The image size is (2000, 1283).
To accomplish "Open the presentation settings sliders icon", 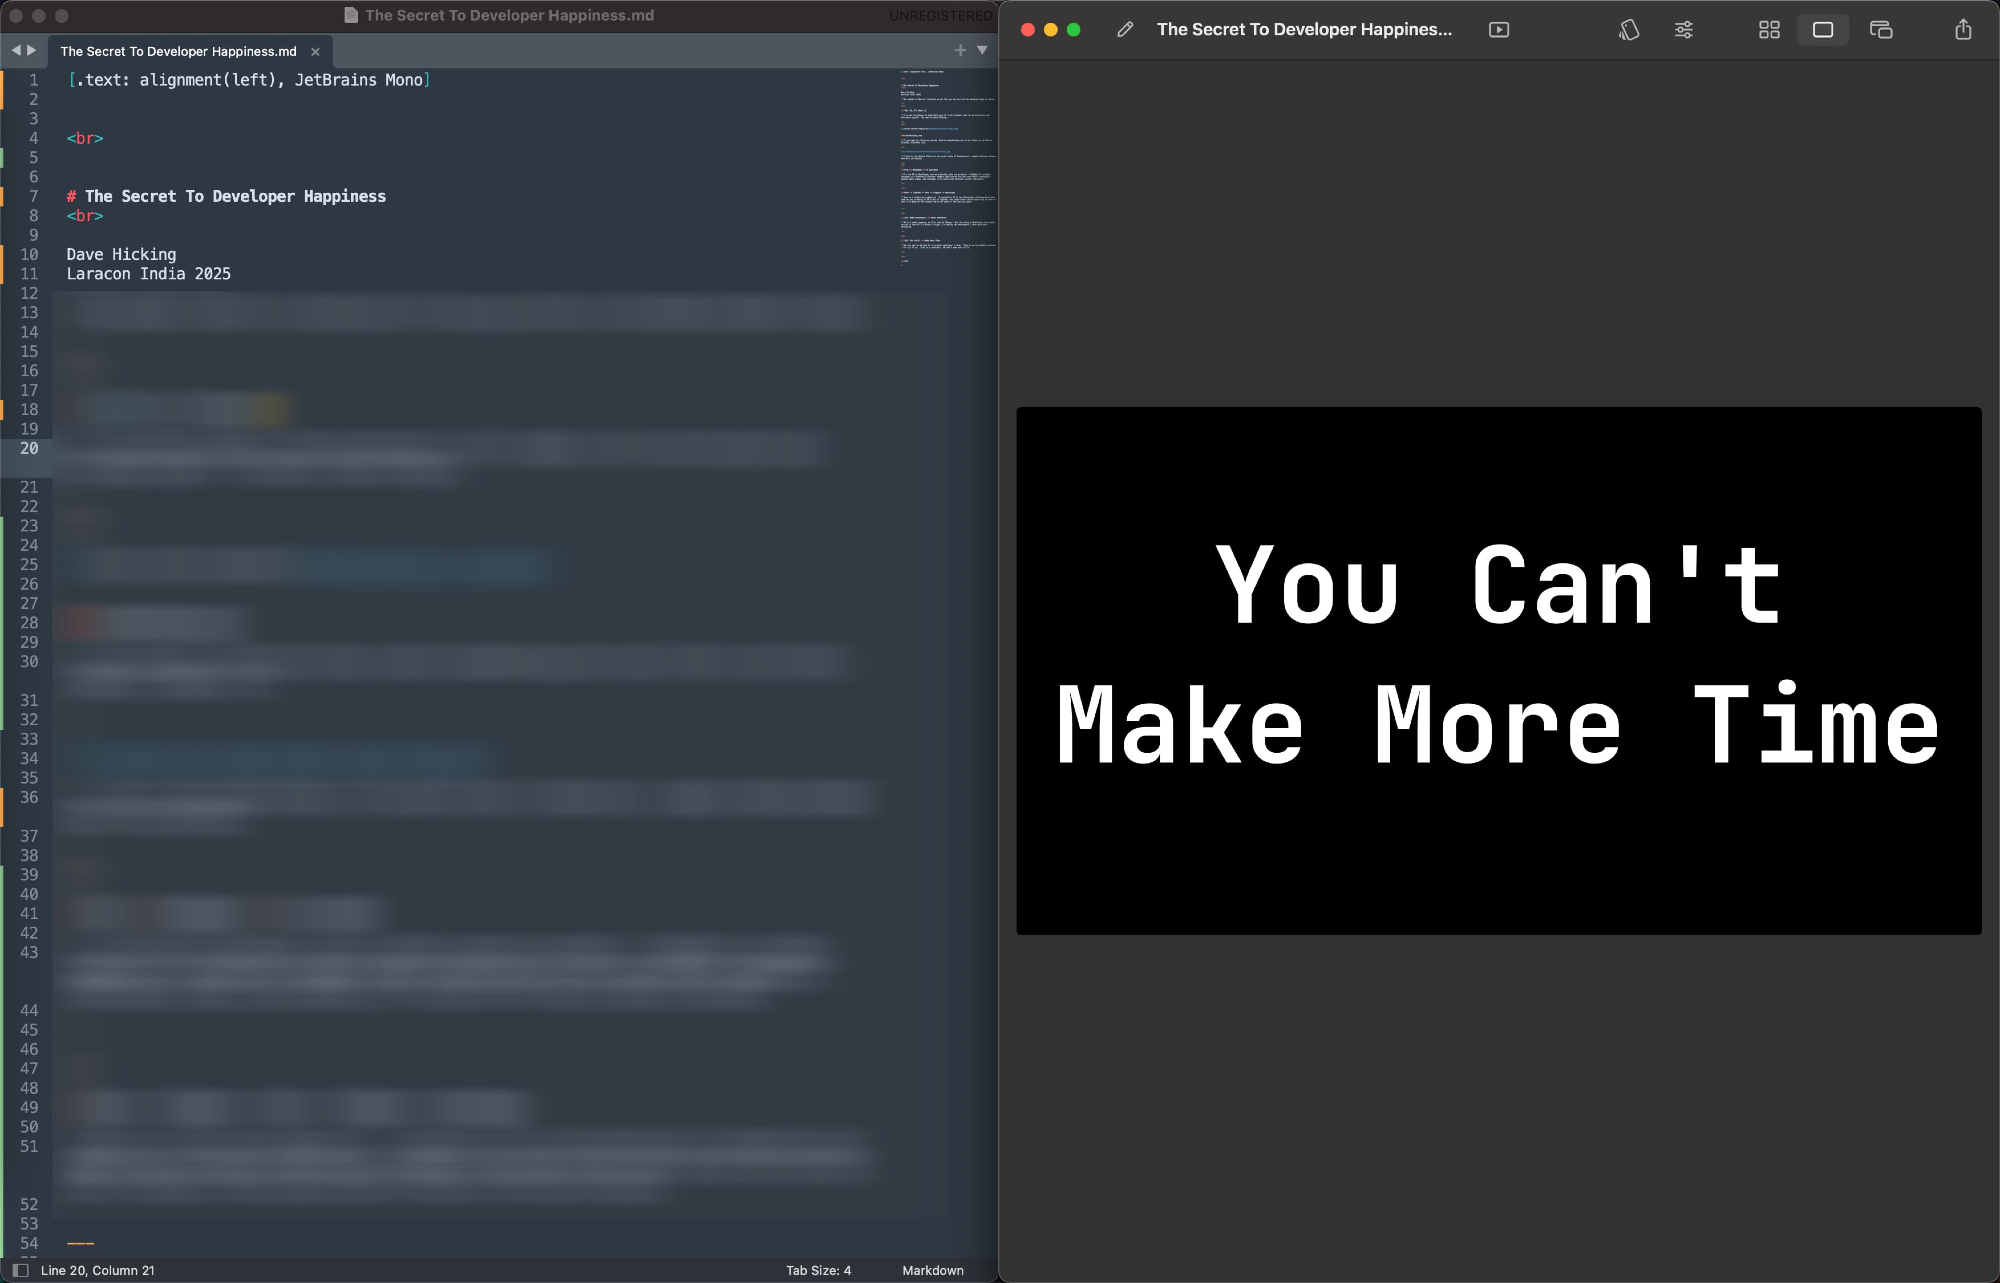I will point(1684,30).
